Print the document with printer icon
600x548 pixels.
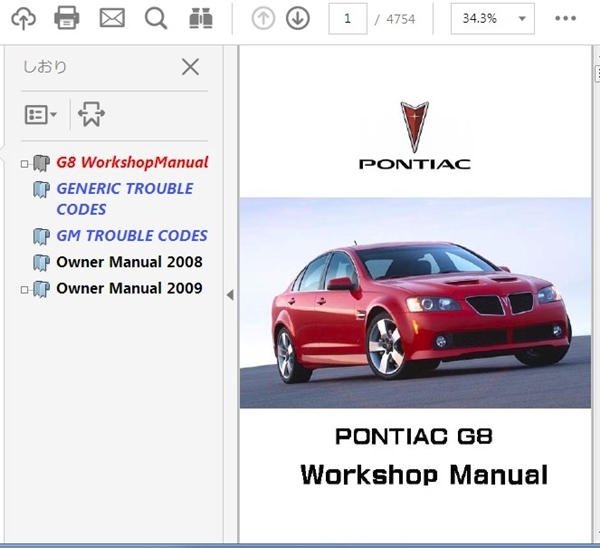67,18
